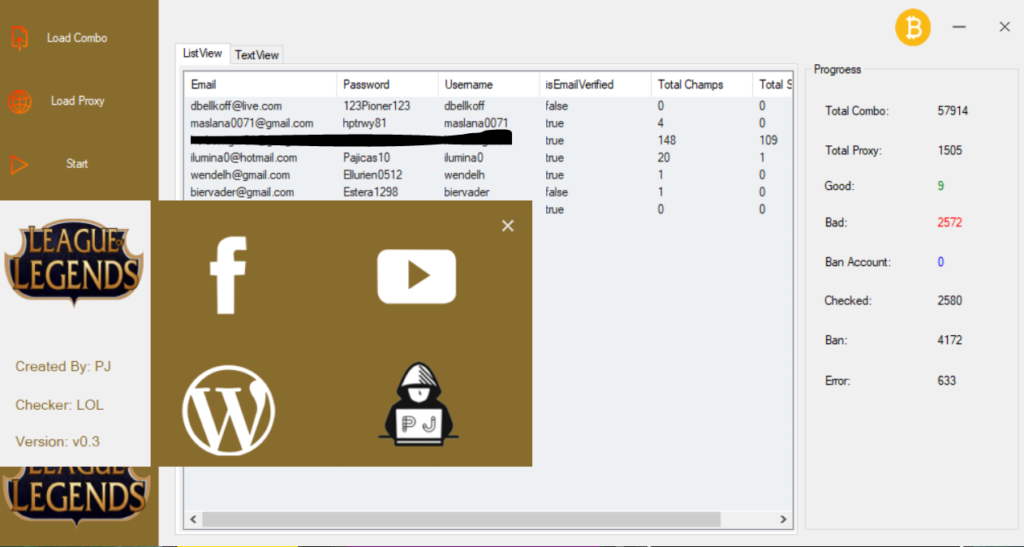Open the WordPress logo link
Image resolution: width=1024 pixels, height=547 pixels.
point(229,410)
